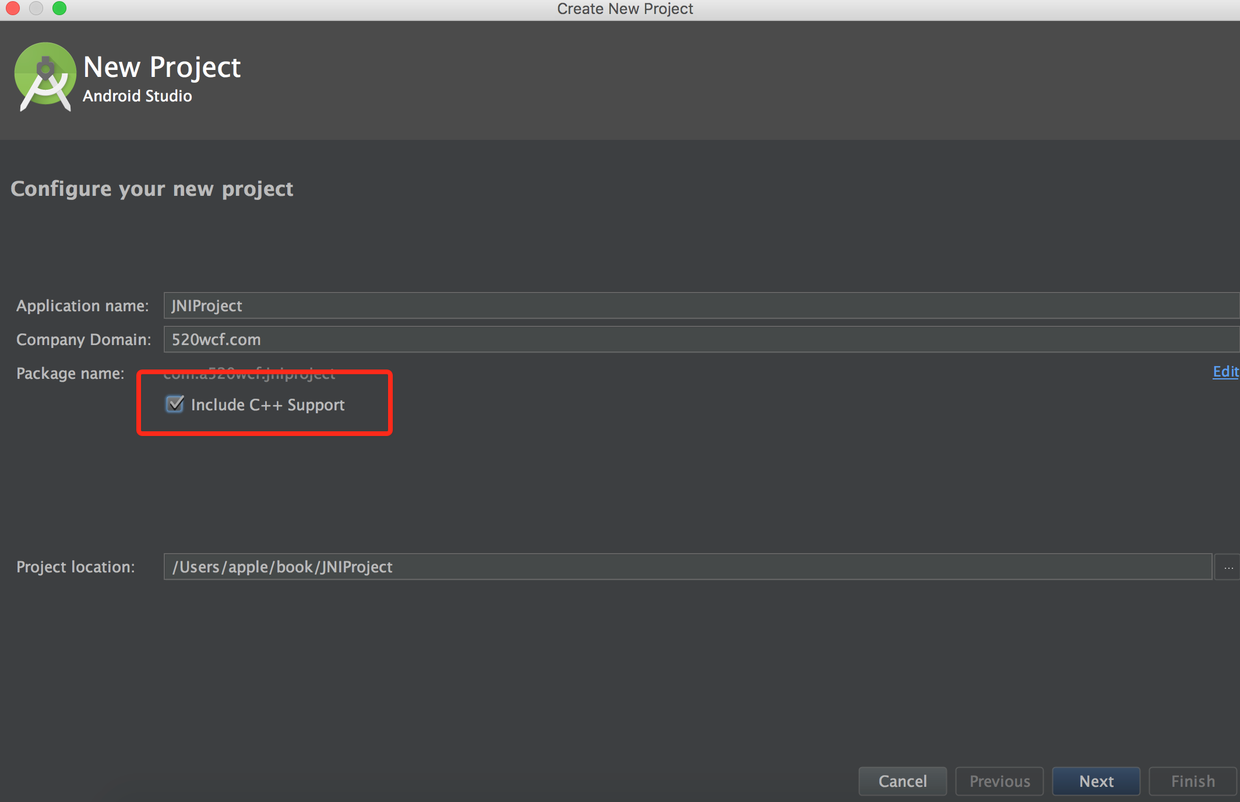Click the greyed-out Finish button

[x=1193, y=781]
